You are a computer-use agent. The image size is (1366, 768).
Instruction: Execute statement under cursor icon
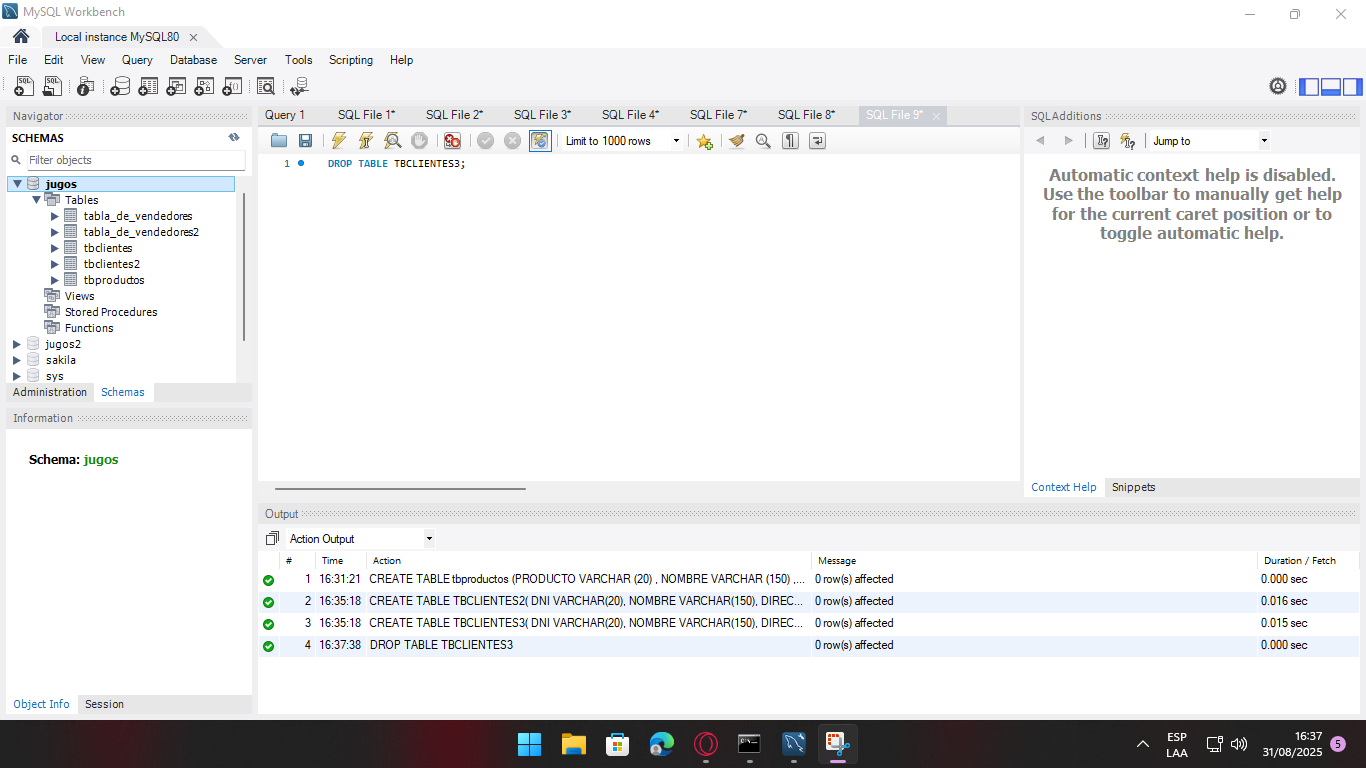pos(366,141)
